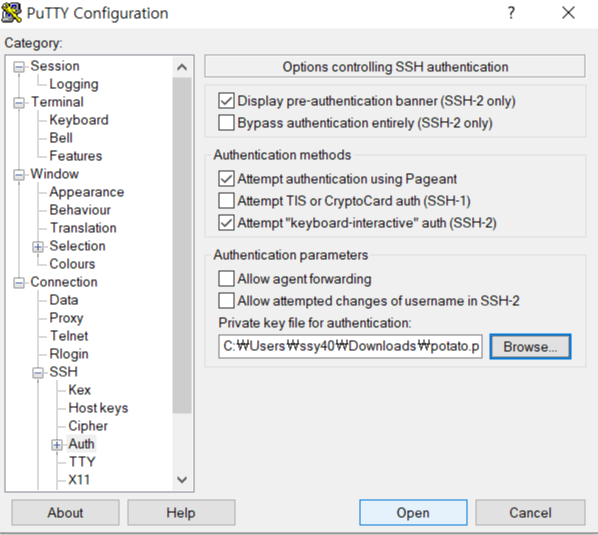Open Logging settings
This screenshot has width=598, height=535.
click(x=74, y=84)
